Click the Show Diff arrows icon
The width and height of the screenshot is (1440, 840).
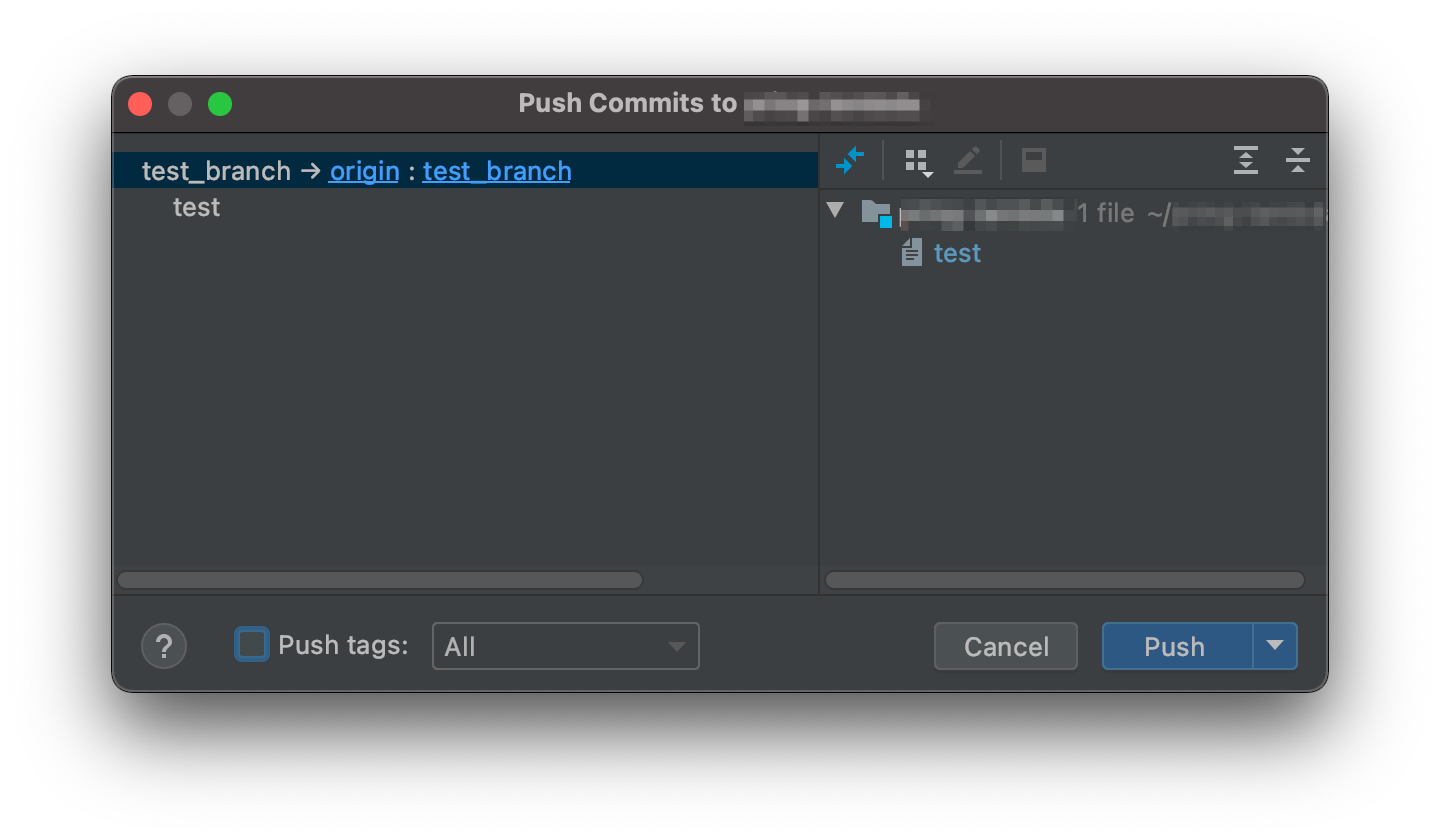(850, 160)
